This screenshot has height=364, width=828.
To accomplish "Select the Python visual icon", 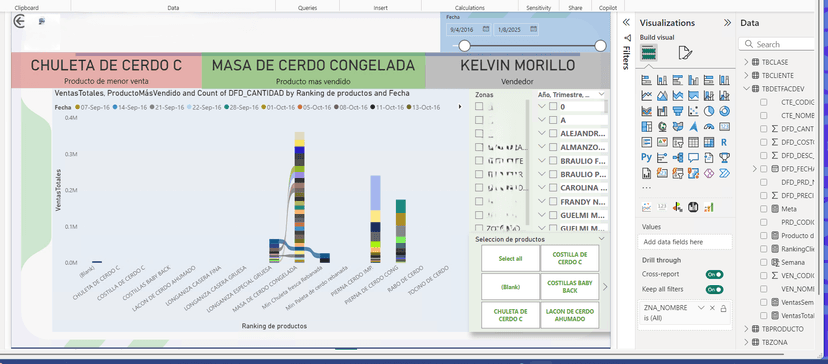I will [x=646, y=157].
